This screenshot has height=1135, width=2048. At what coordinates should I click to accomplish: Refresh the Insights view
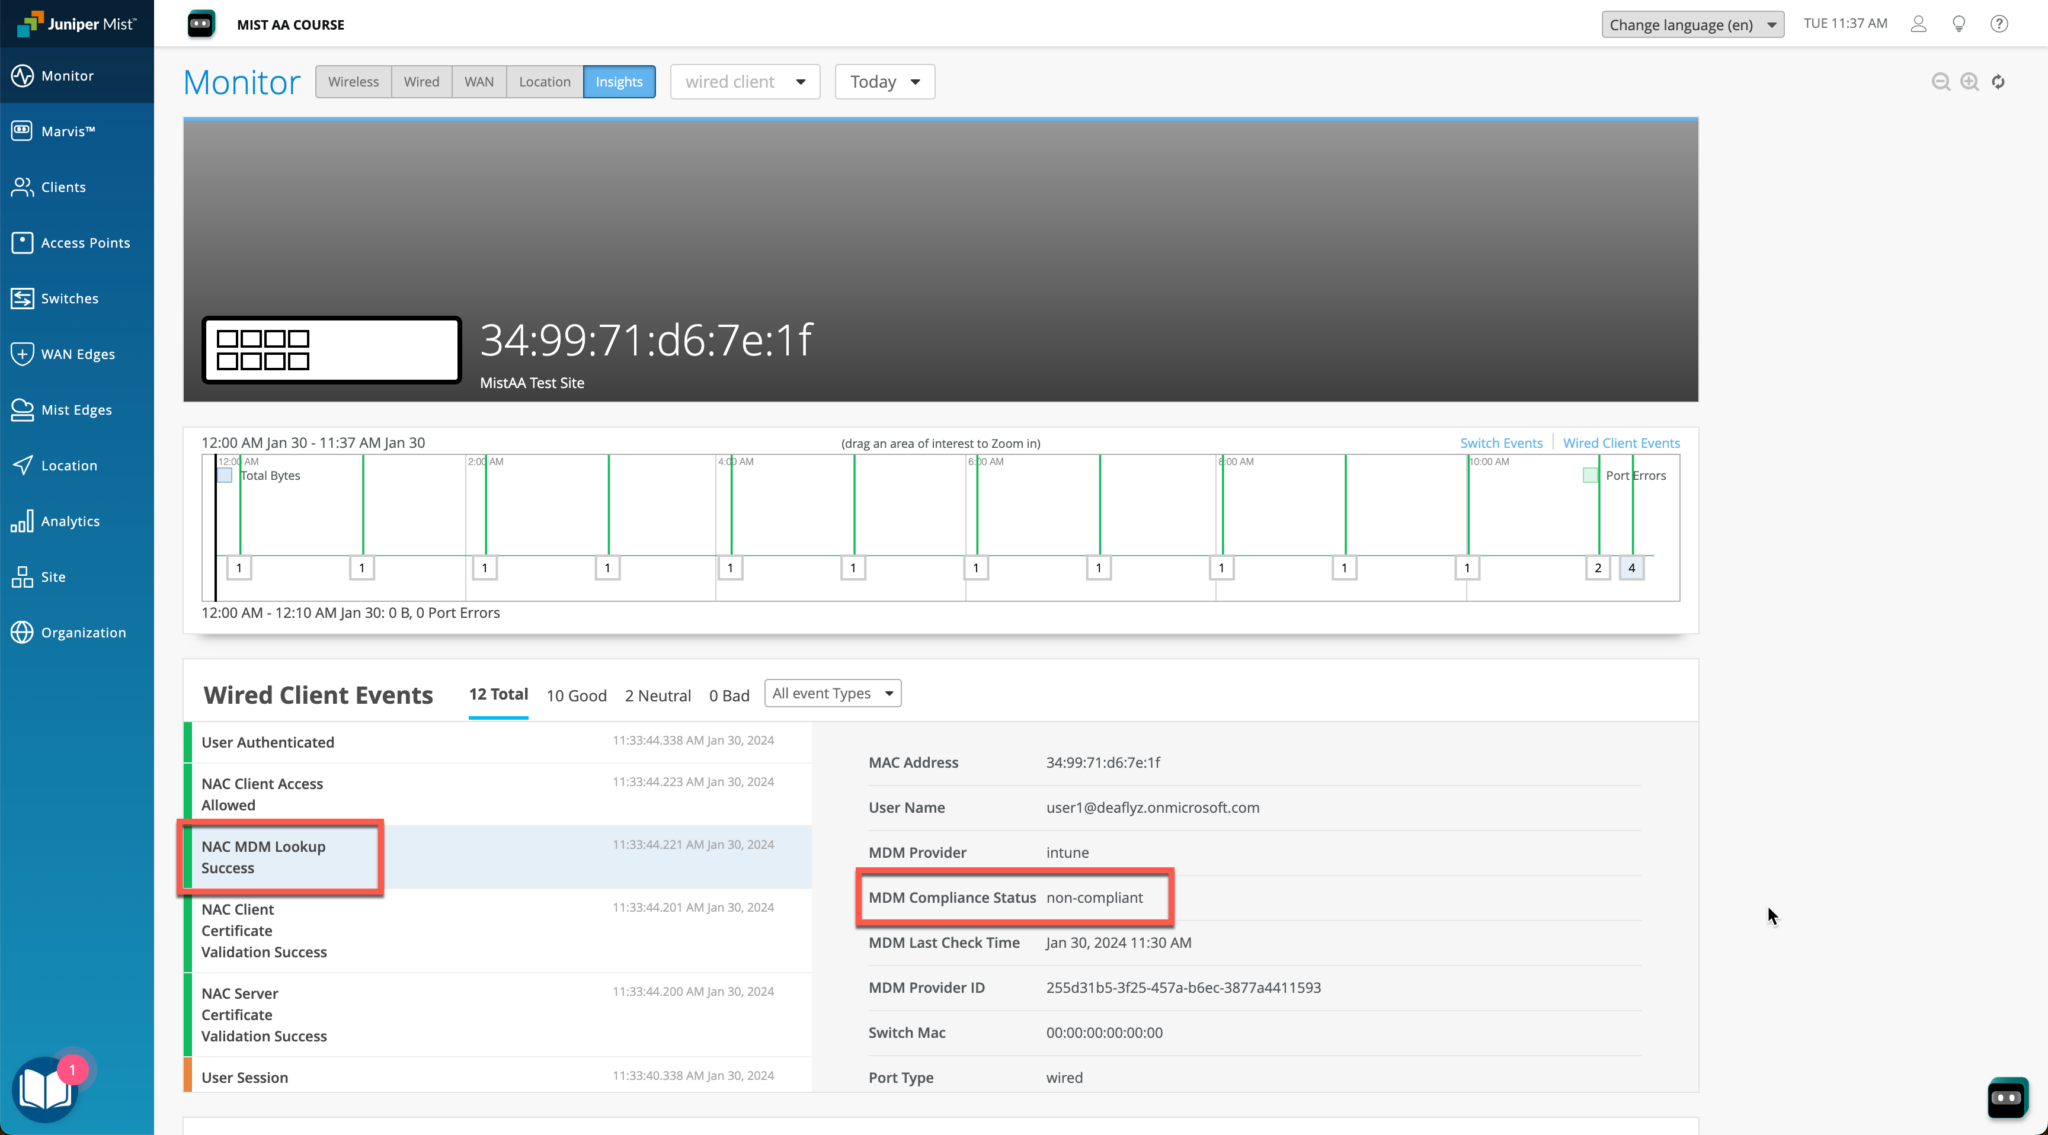point(1999,82)
